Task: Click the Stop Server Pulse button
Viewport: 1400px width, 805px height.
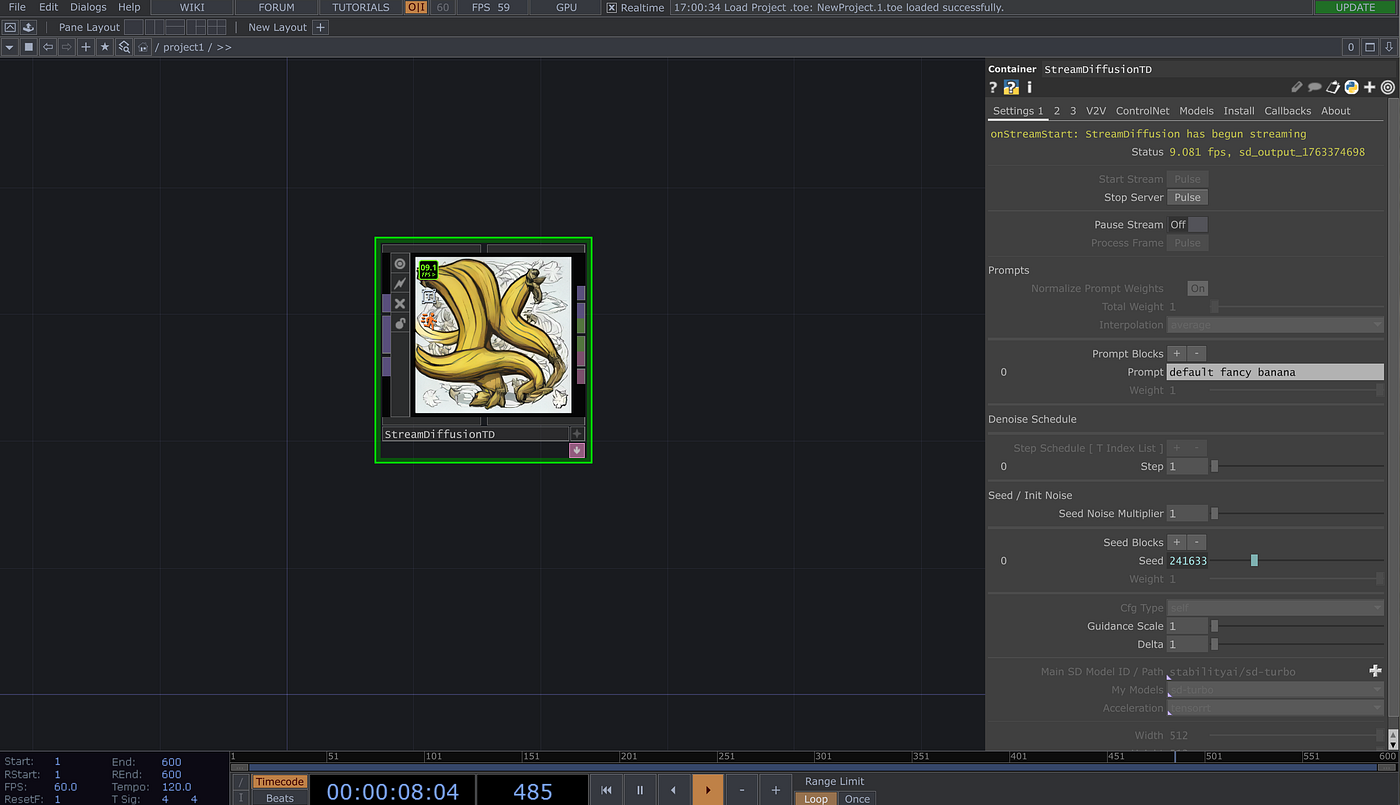Action: 1188,197
